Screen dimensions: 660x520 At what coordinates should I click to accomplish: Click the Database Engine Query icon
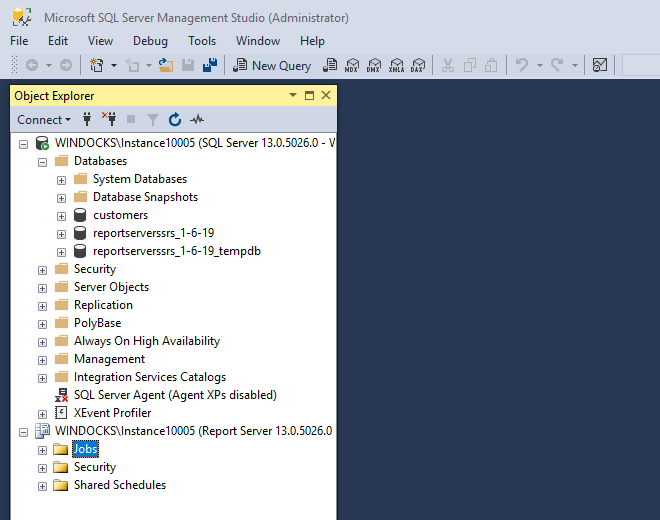click(x=330, y=65)
